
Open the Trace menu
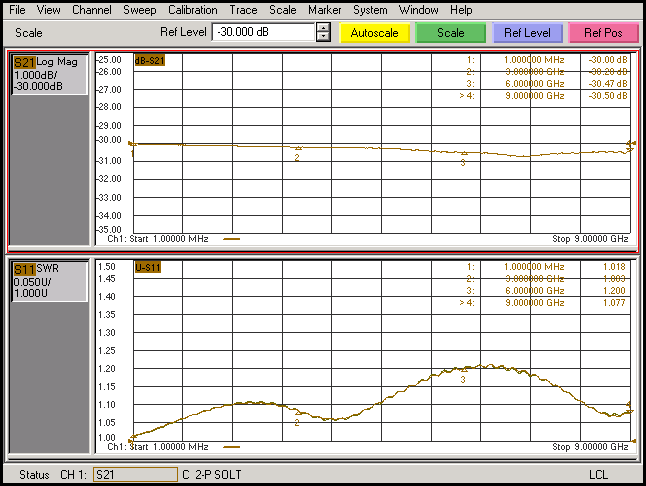(x=243, y=10)
